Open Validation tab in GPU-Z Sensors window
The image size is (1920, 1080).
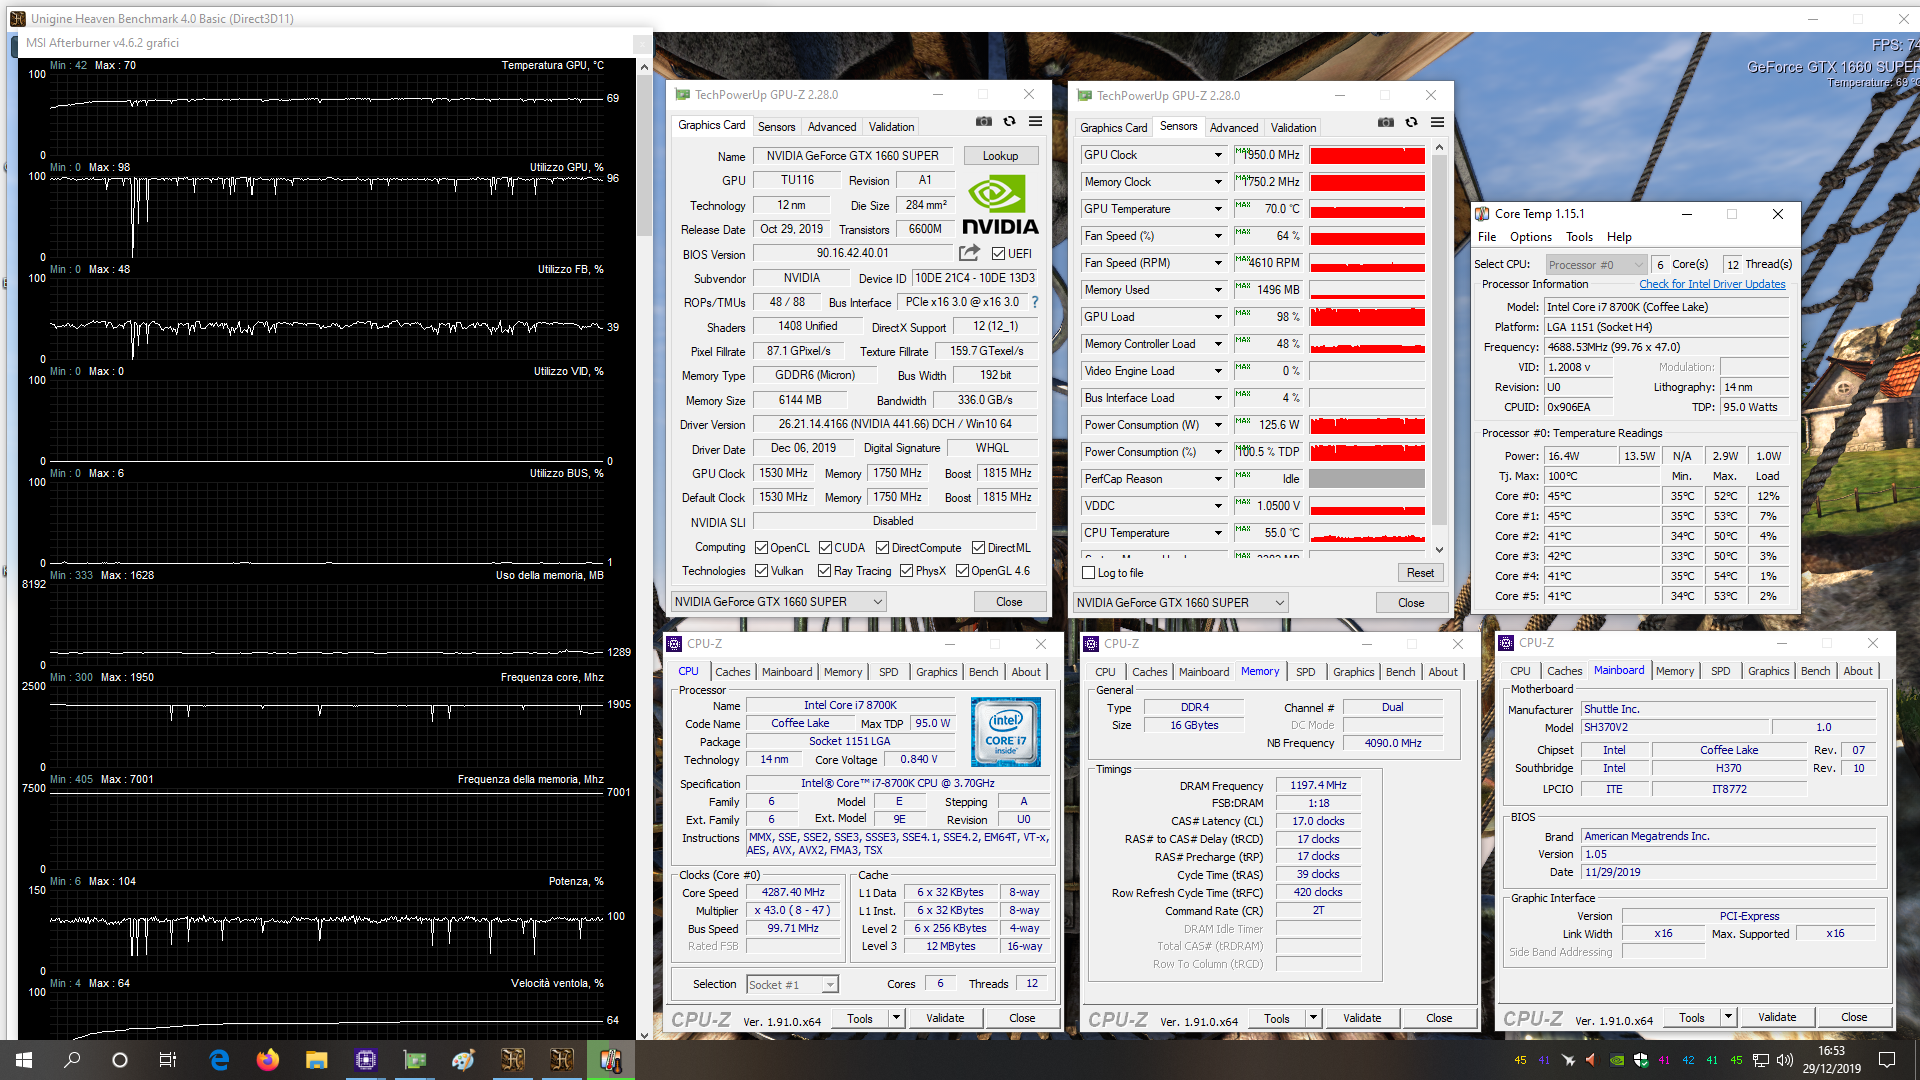(1293, 128)
